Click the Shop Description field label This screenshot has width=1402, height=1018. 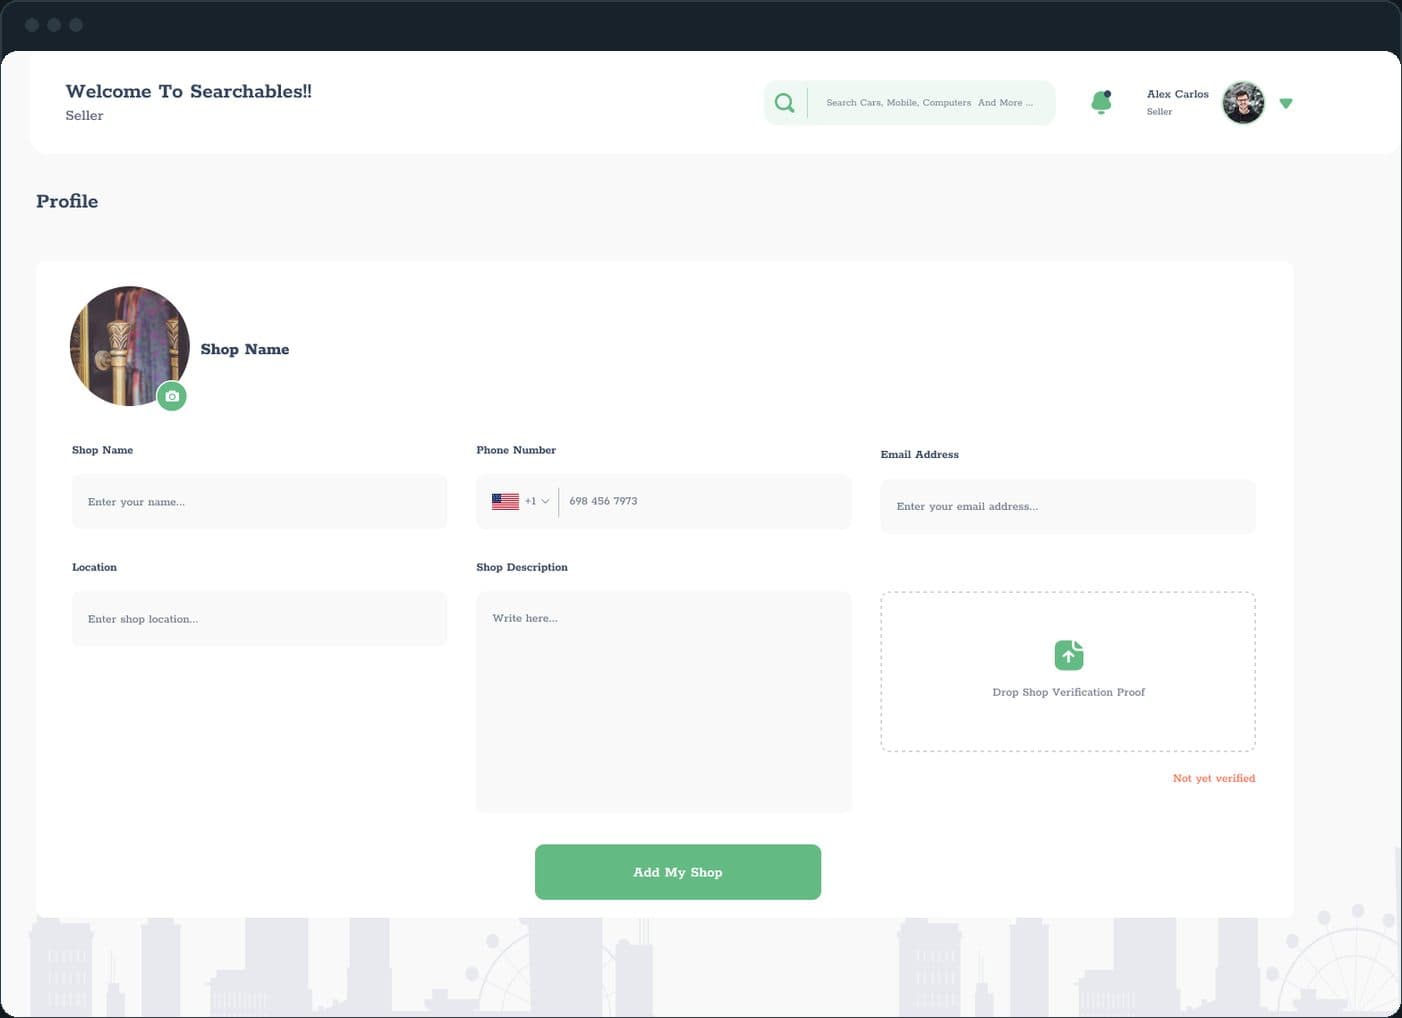pyautogui.click(x=522, y=567)
